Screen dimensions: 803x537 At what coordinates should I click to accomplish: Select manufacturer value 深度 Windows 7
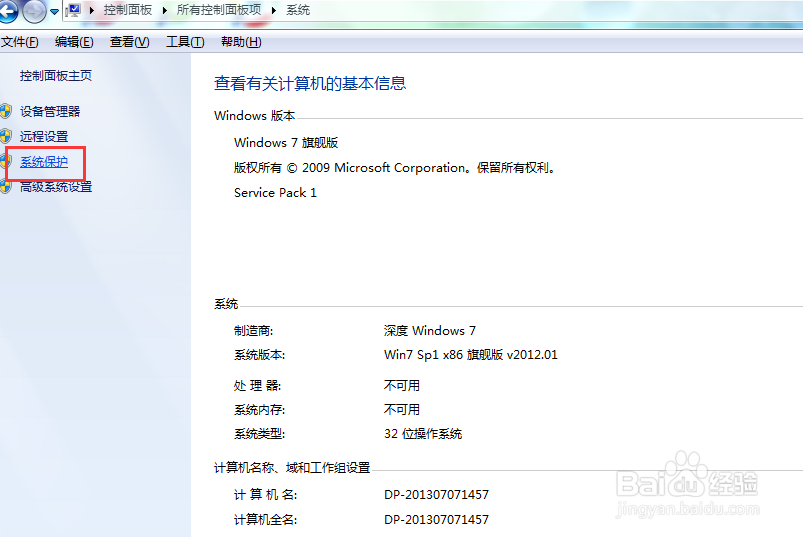tap(430, 331)
